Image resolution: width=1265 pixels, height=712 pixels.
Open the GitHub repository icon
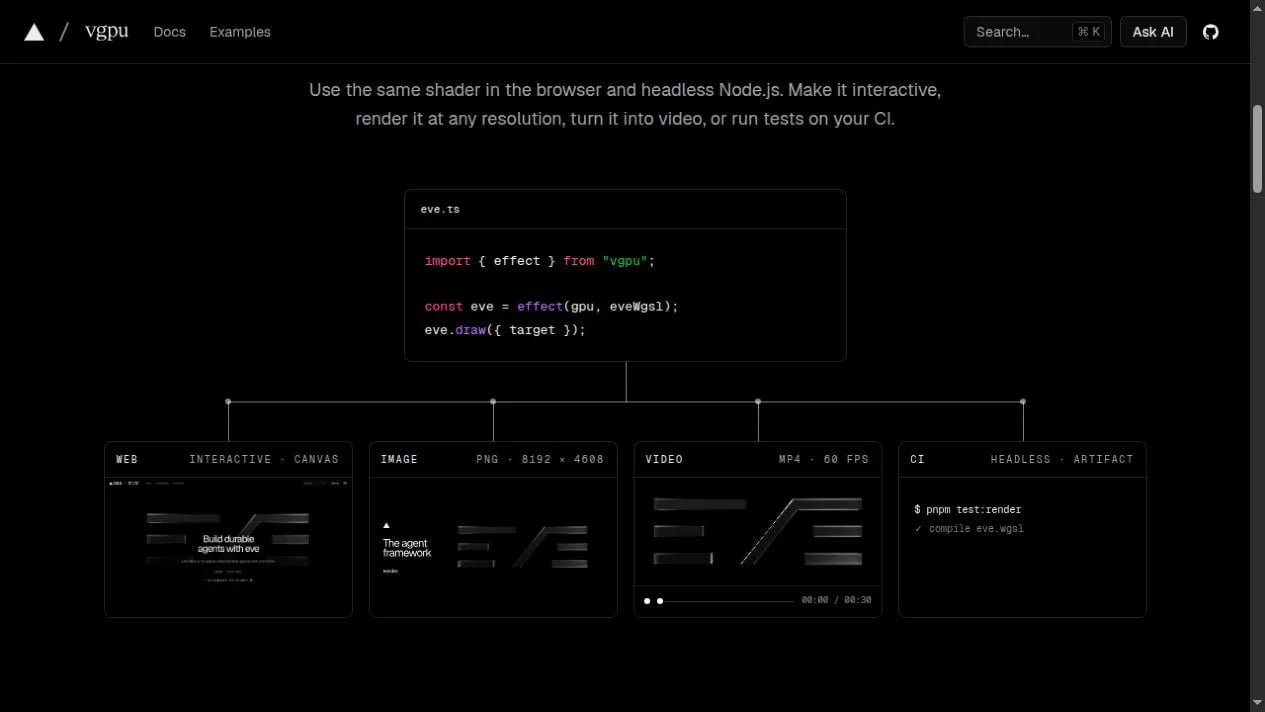pyautogui.click(x=1210, y=32)
